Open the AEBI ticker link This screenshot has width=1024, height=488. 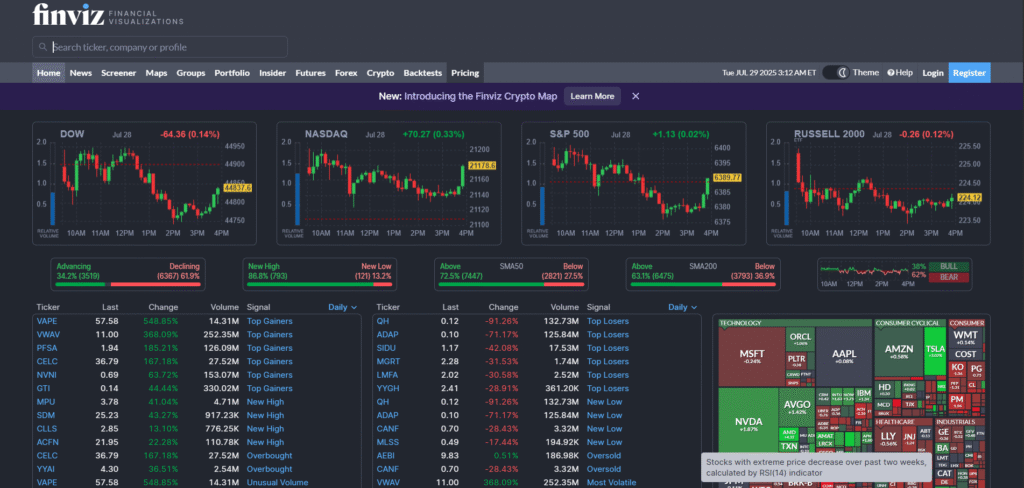386,455
